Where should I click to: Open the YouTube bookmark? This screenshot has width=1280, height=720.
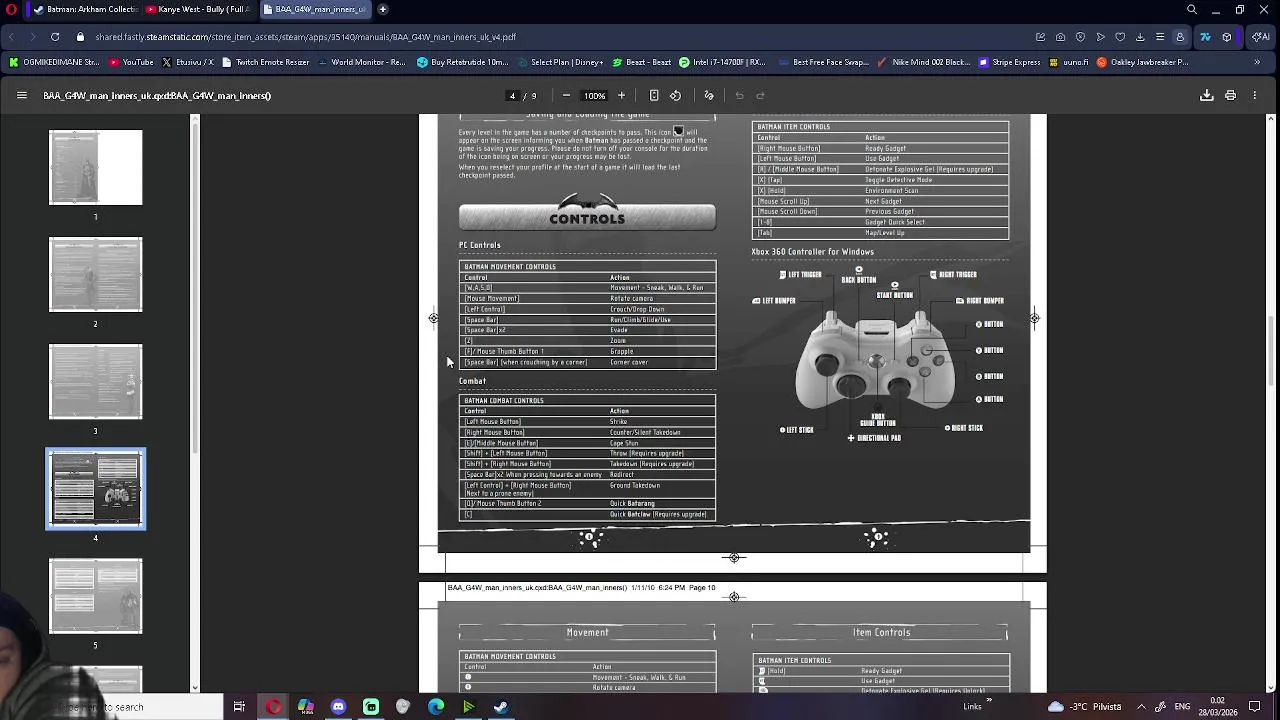click(131, 62)
